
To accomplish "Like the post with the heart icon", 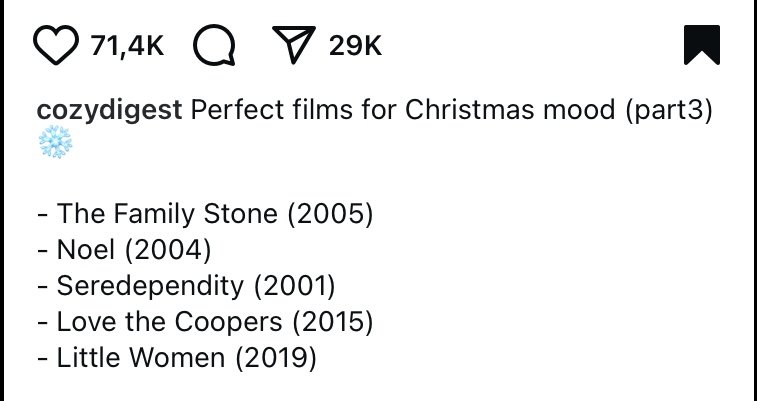I will [56, 44].
